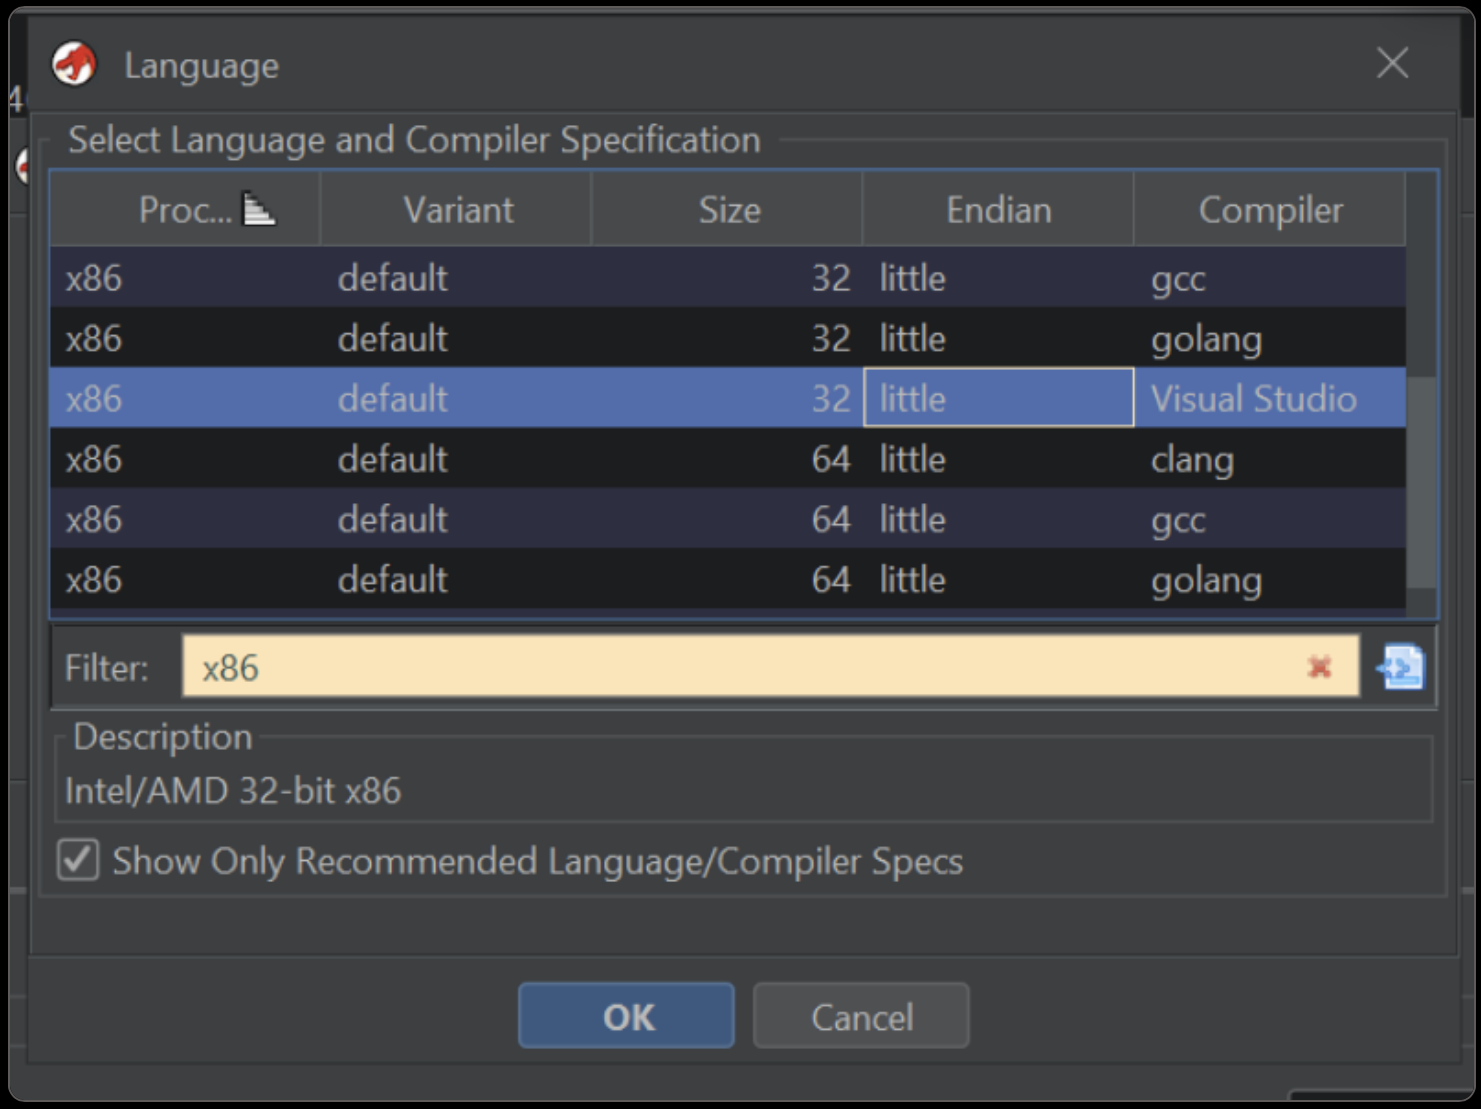Screen dimensions: 1481x1109
Task: Click the Ghidra dragon icon in title bar
Action: pos(74,65)
